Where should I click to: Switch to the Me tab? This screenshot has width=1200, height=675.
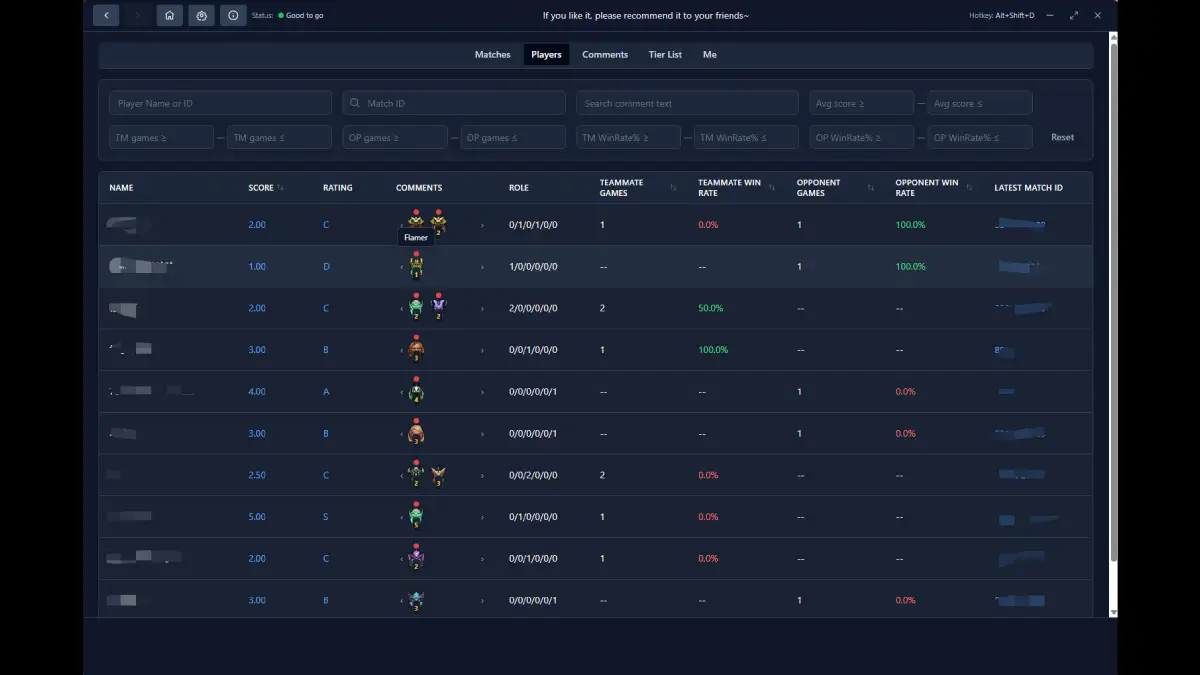(x=710, y=55)
